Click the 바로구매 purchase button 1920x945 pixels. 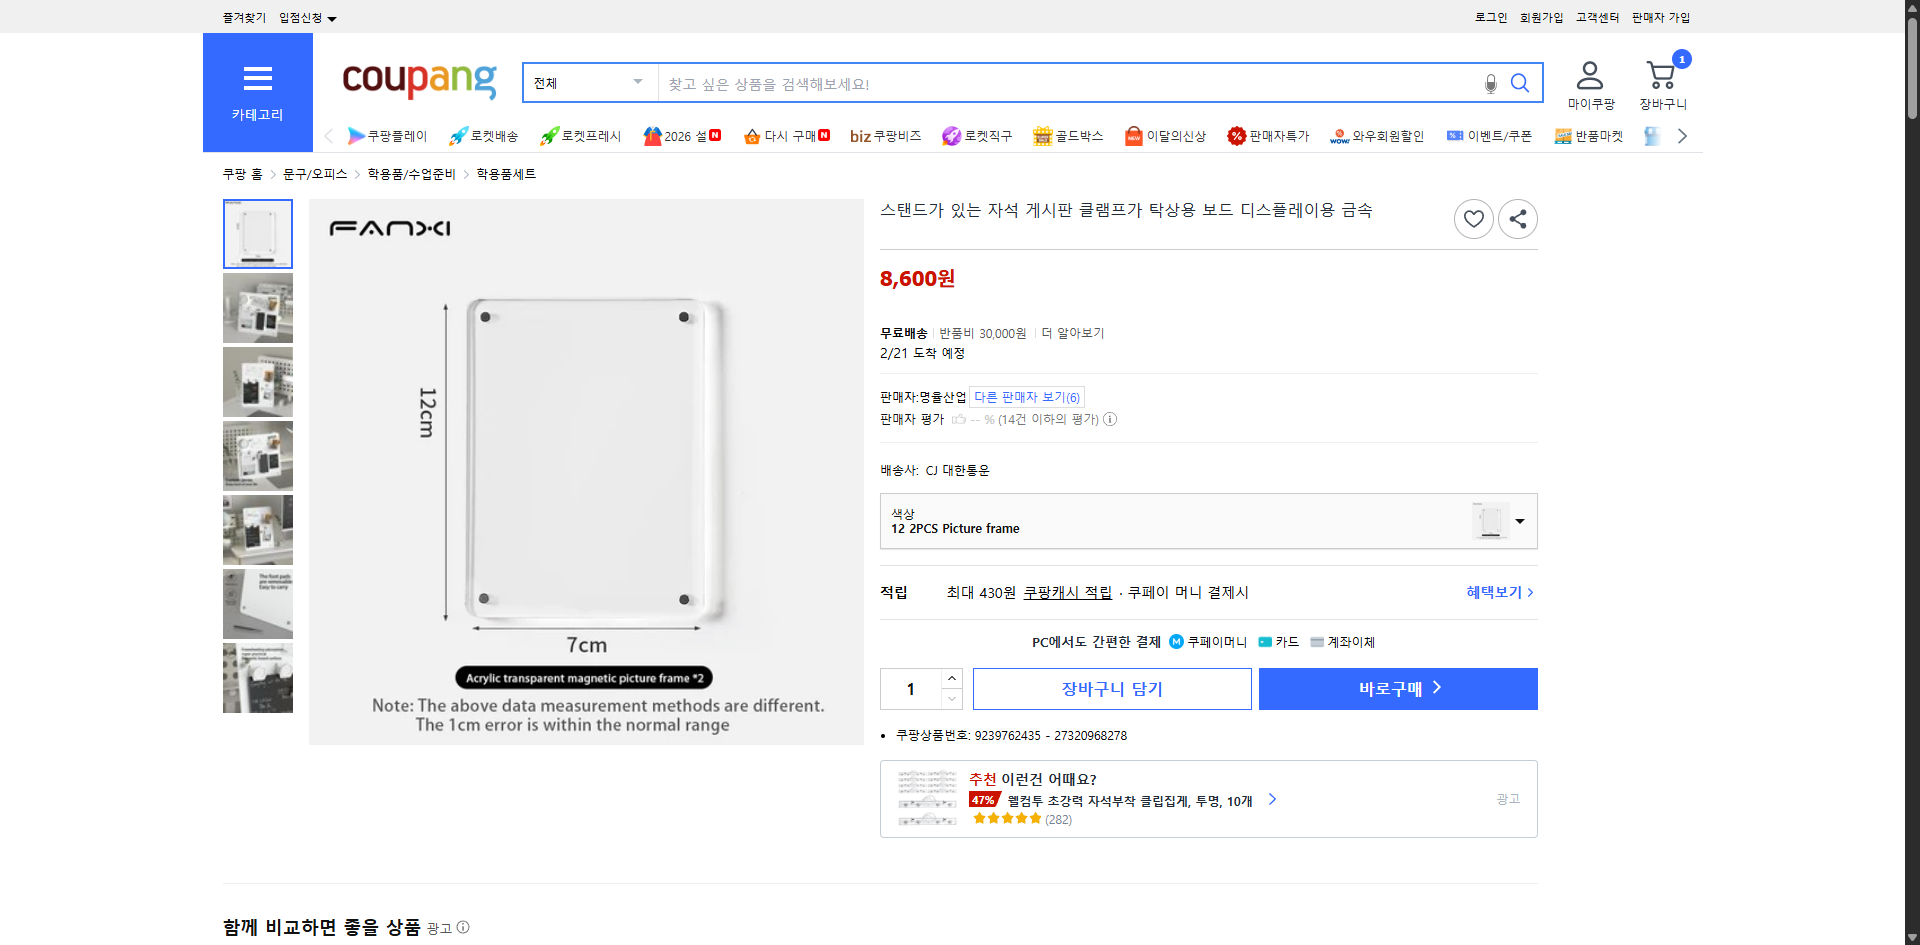1397,688
